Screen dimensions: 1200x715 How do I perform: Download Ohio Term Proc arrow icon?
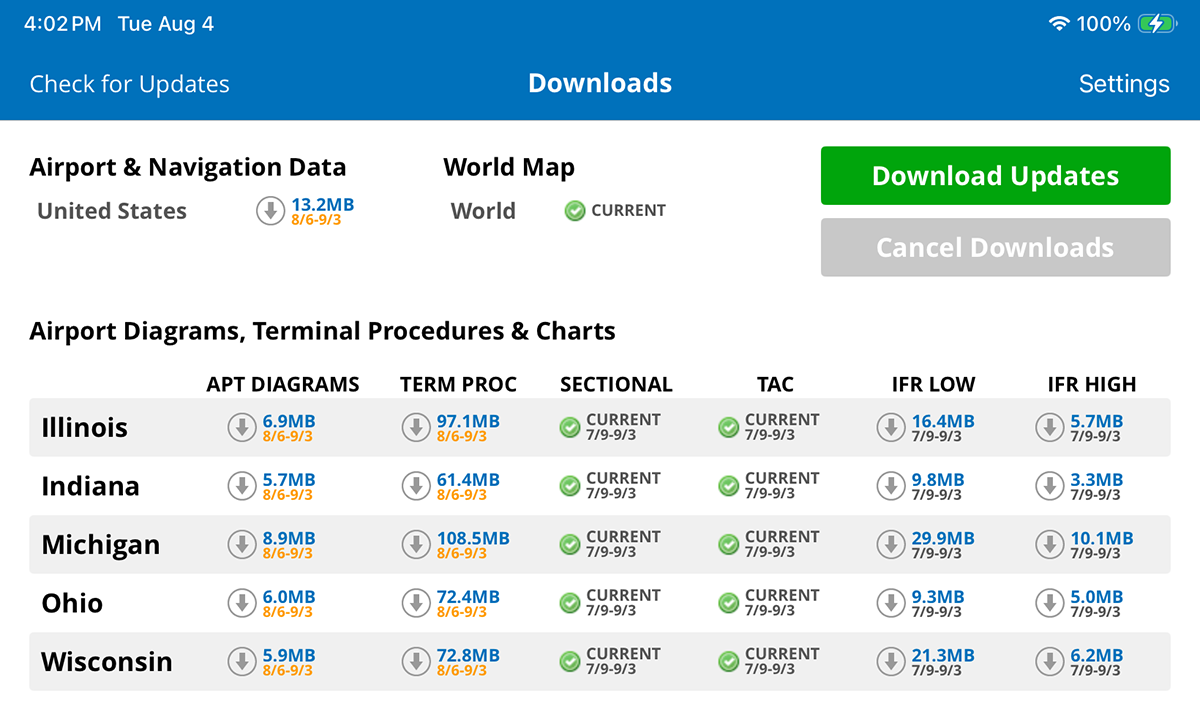tap(416, 604)
